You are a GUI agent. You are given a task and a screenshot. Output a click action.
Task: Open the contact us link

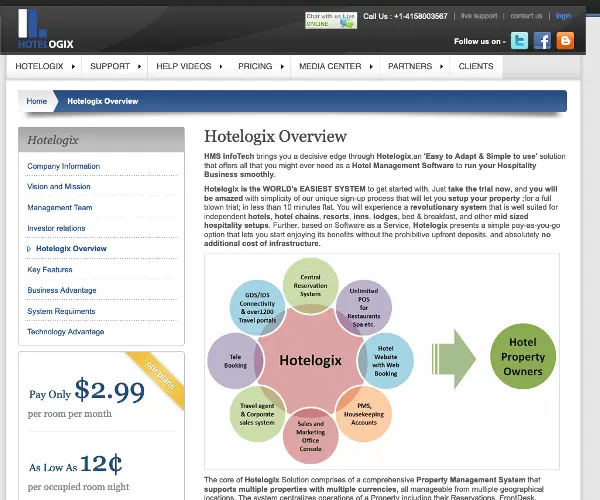click(526, 16)
